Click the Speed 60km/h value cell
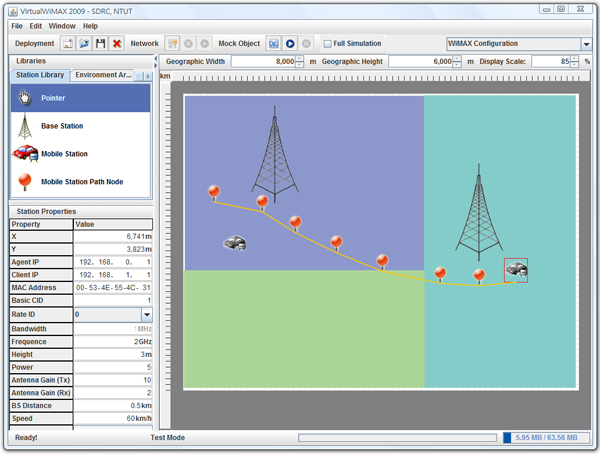The image size is (600, 454). pos(113,419)
